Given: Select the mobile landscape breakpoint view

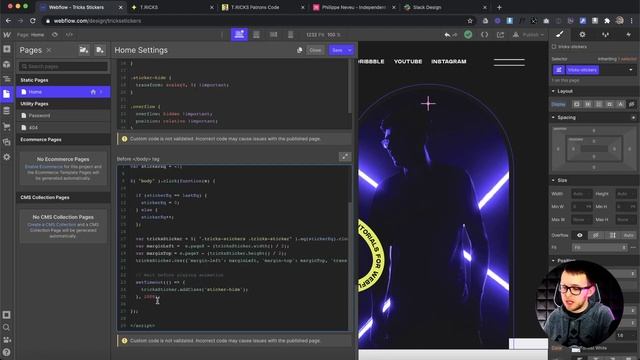Looking at the screenshot, I should pyautogui.click(x=273, y=35).
